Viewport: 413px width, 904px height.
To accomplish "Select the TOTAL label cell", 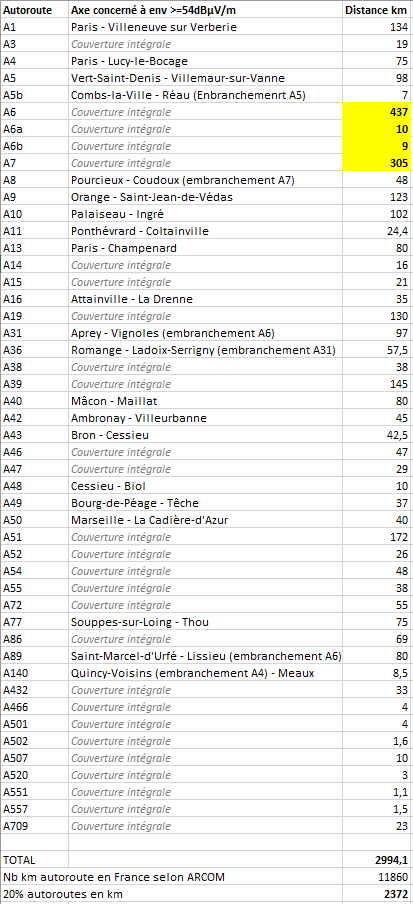I will coord(35,860).
